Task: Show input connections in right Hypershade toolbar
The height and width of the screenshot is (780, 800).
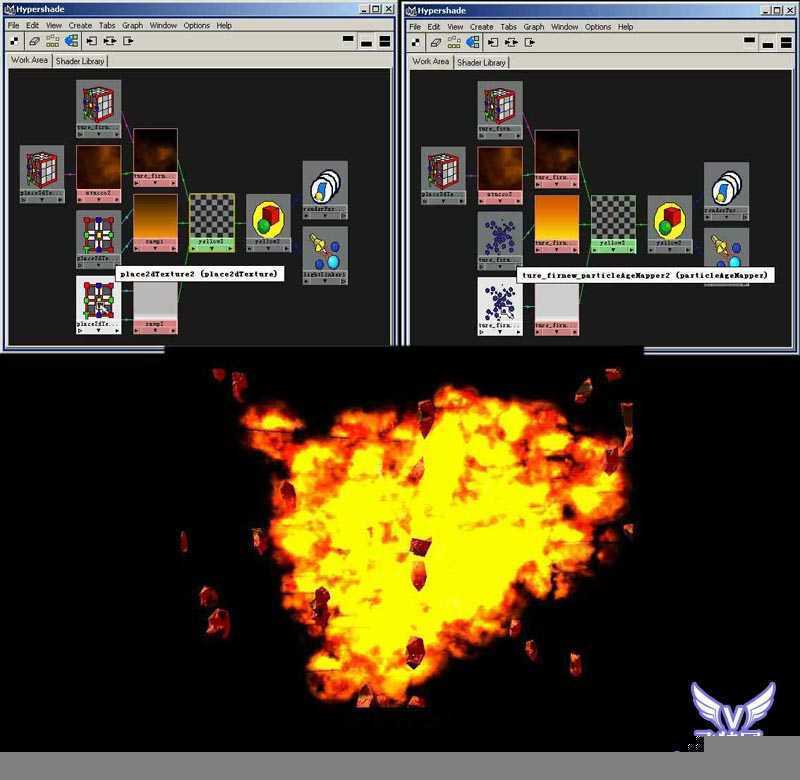Action: click(x=493, y=43)
